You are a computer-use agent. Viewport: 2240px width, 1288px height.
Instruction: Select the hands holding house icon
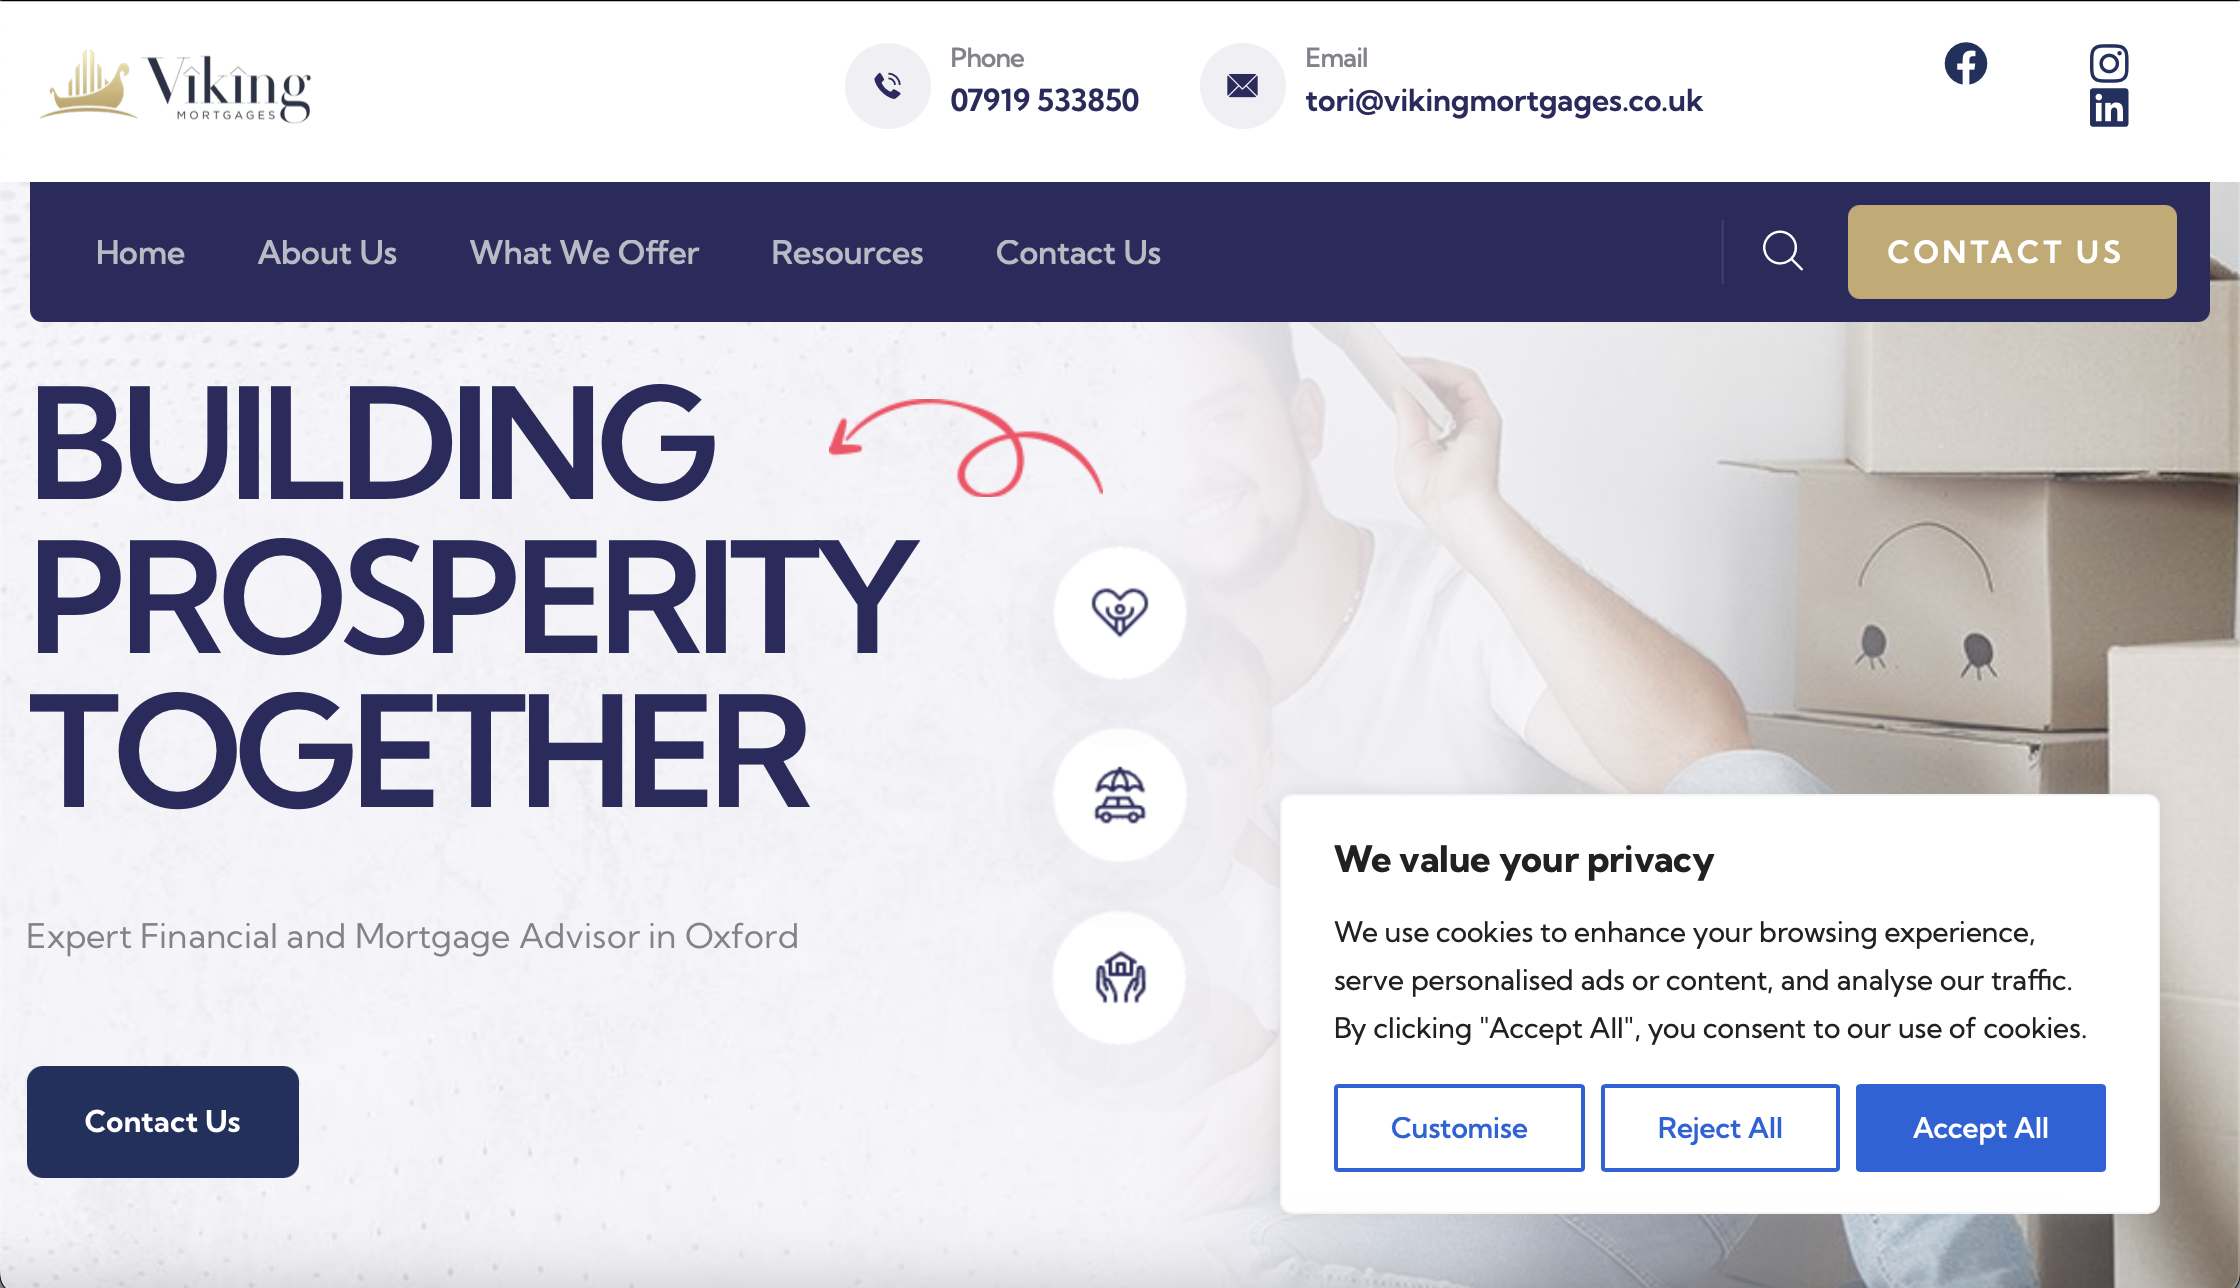[x=1119, y=978]
